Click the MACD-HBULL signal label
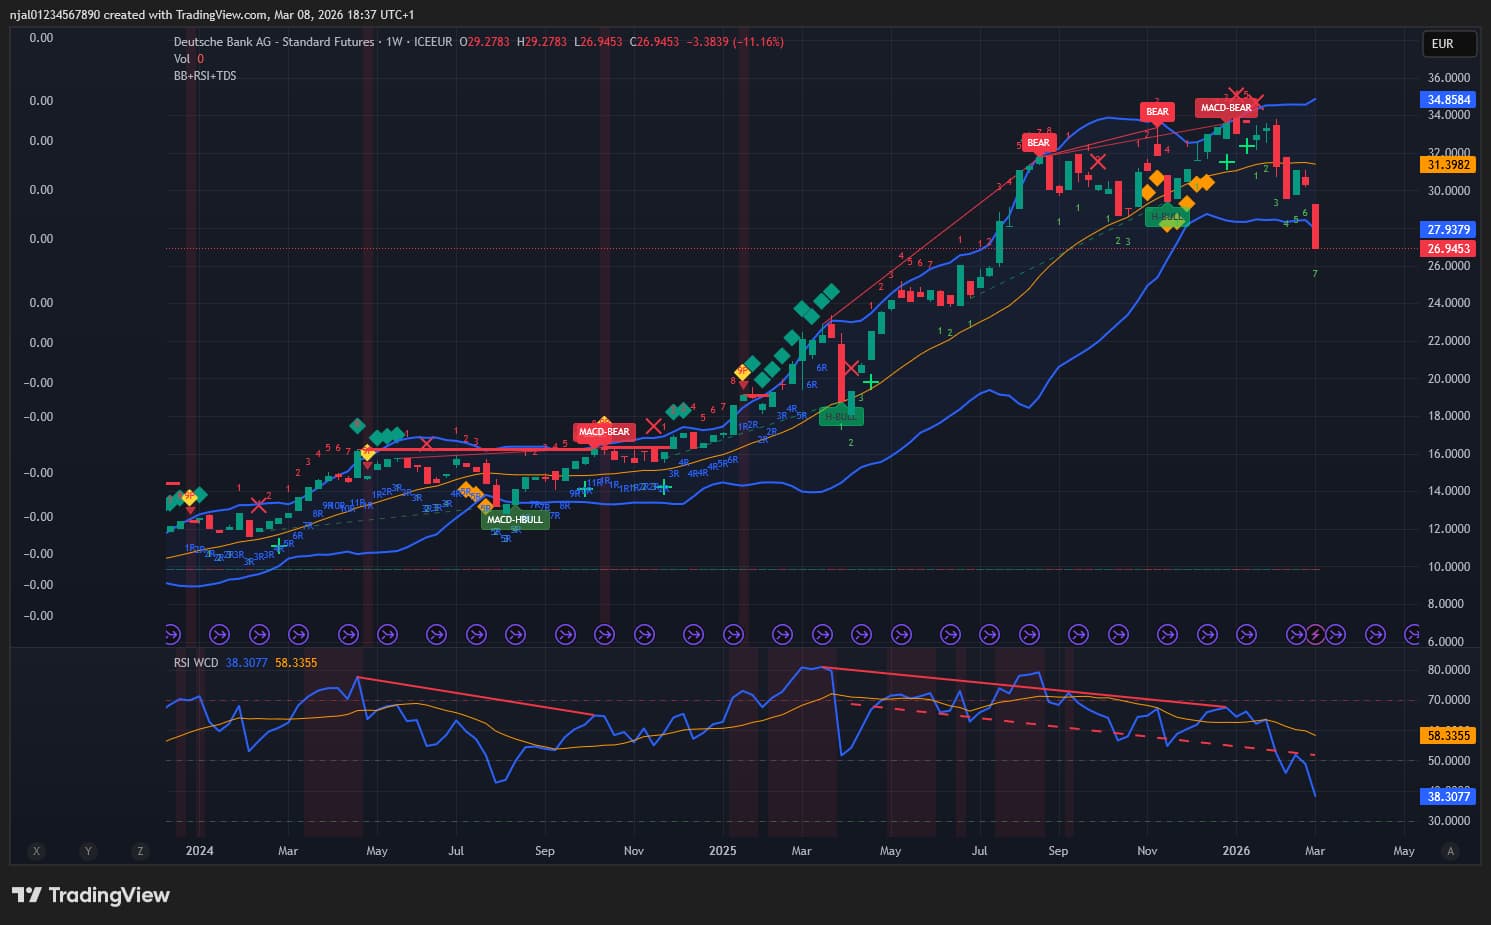This screenshot has width=1491, height=925. click(515, 520)
